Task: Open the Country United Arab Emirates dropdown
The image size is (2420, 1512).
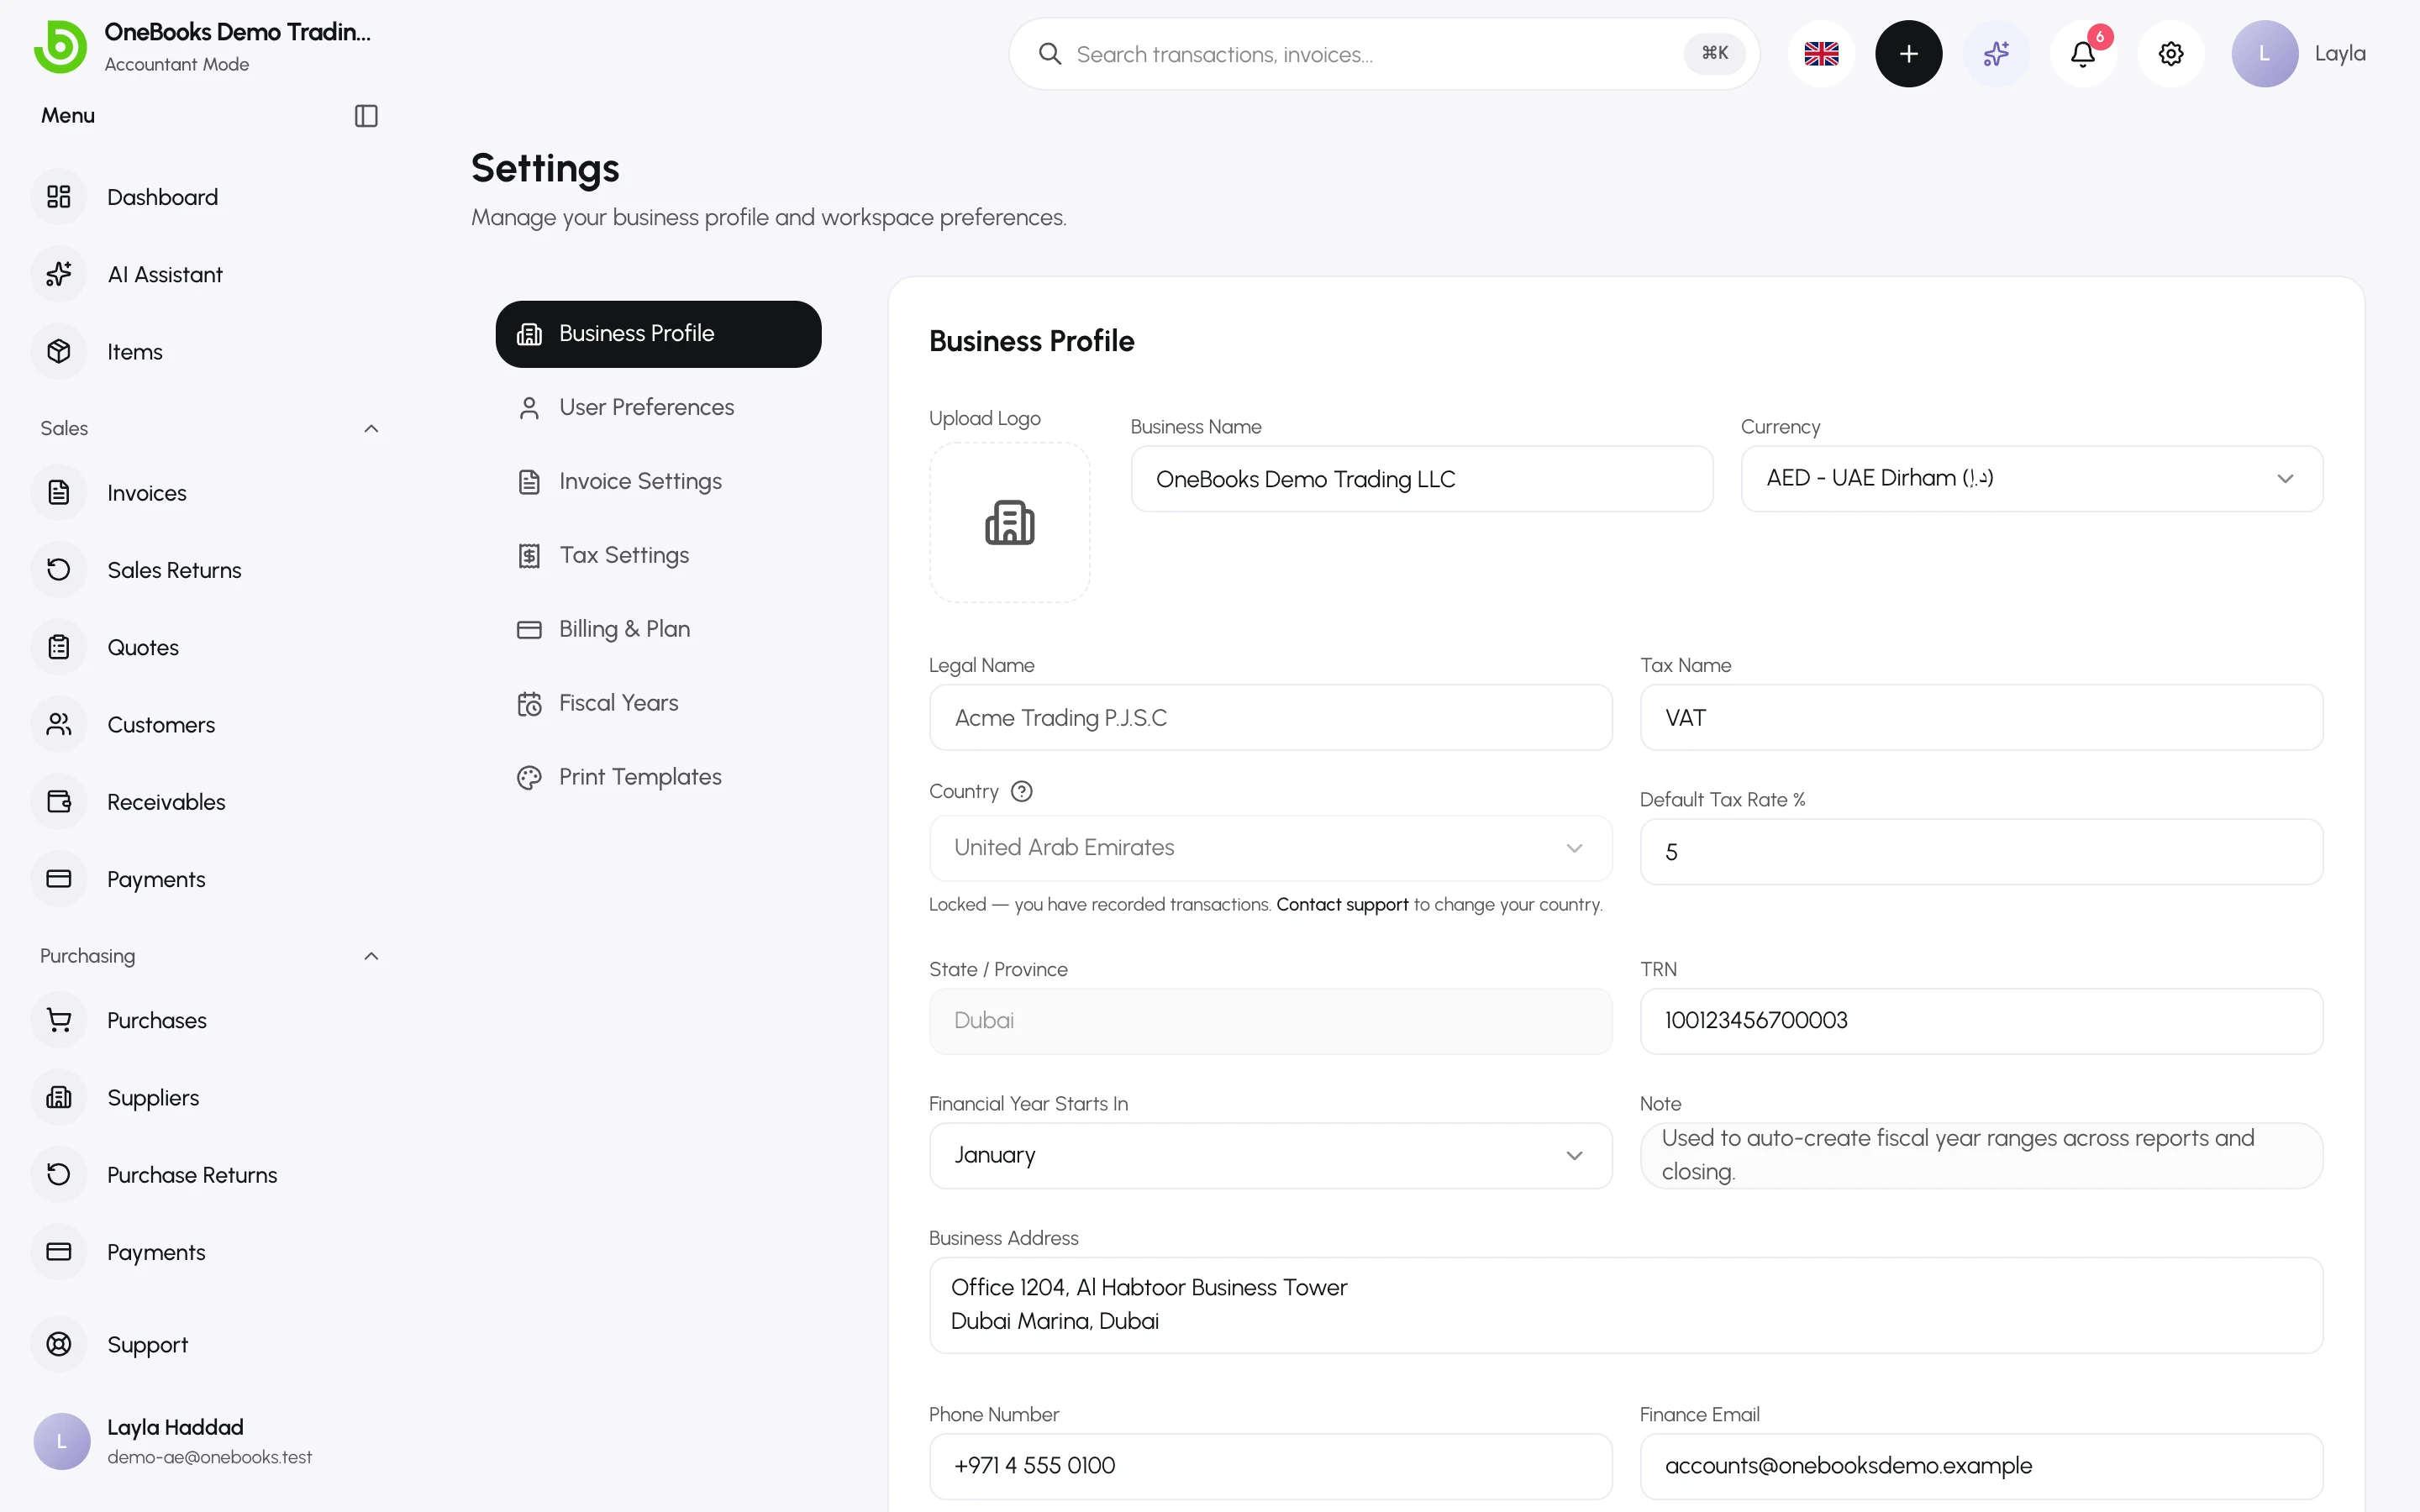Action: pos(1270,848)
